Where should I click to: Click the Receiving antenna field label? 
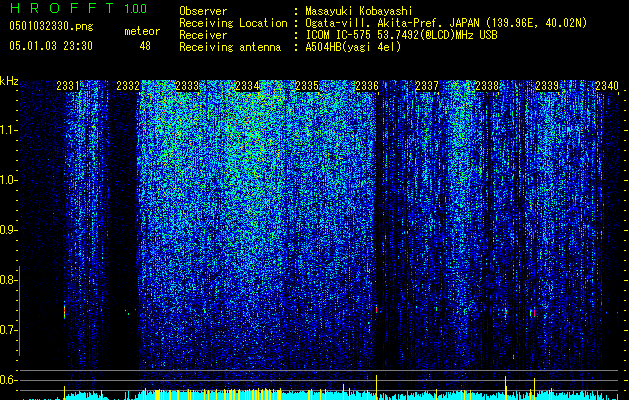(230, 47)
